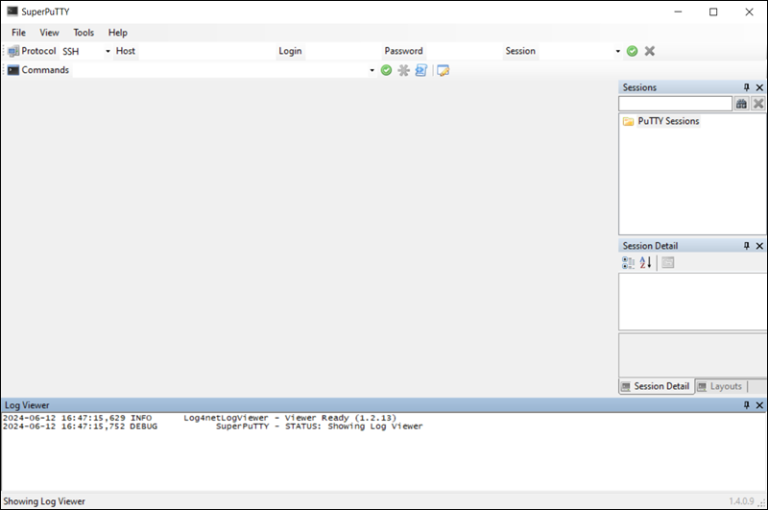Switch to the Layouts tab
Image resolution: width=768 pixels, height=510 pixels.
pyautogui.click(x=721, y=386)
